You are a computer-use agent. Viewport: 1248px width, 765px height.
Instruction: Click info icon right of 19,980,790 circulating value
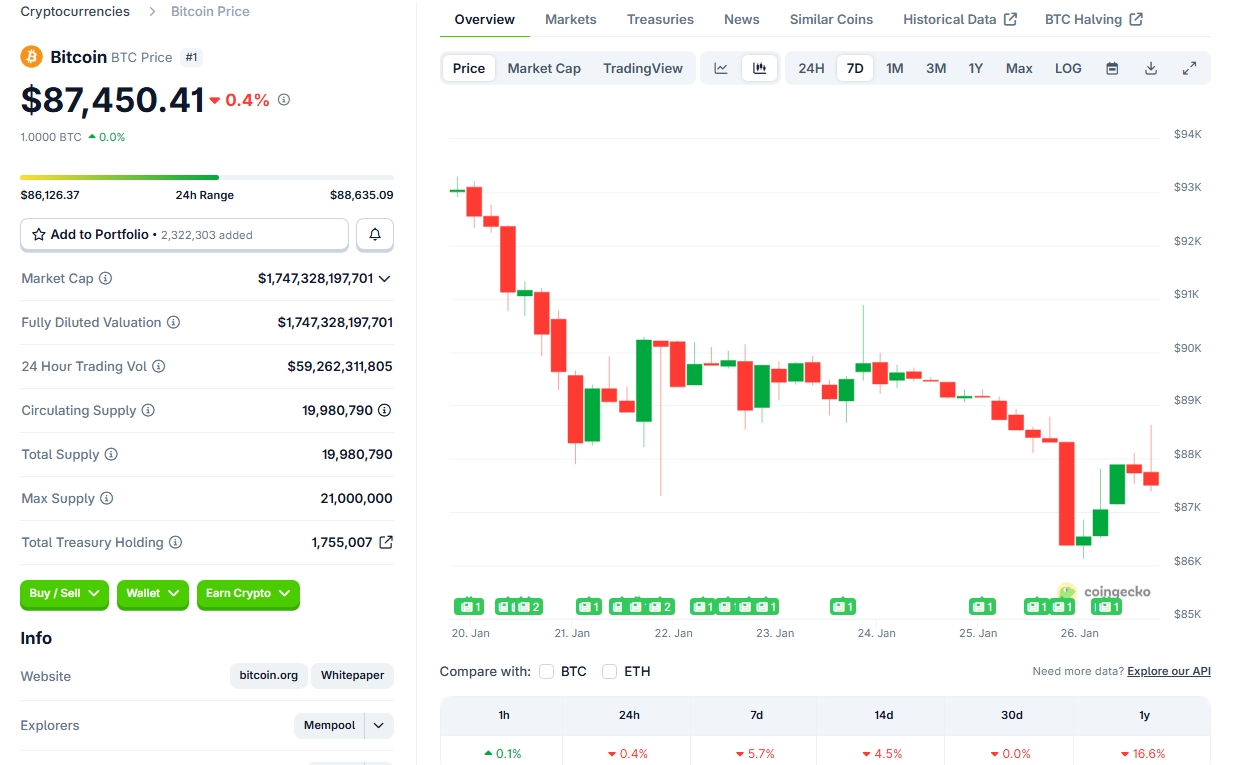pos(385,410)
